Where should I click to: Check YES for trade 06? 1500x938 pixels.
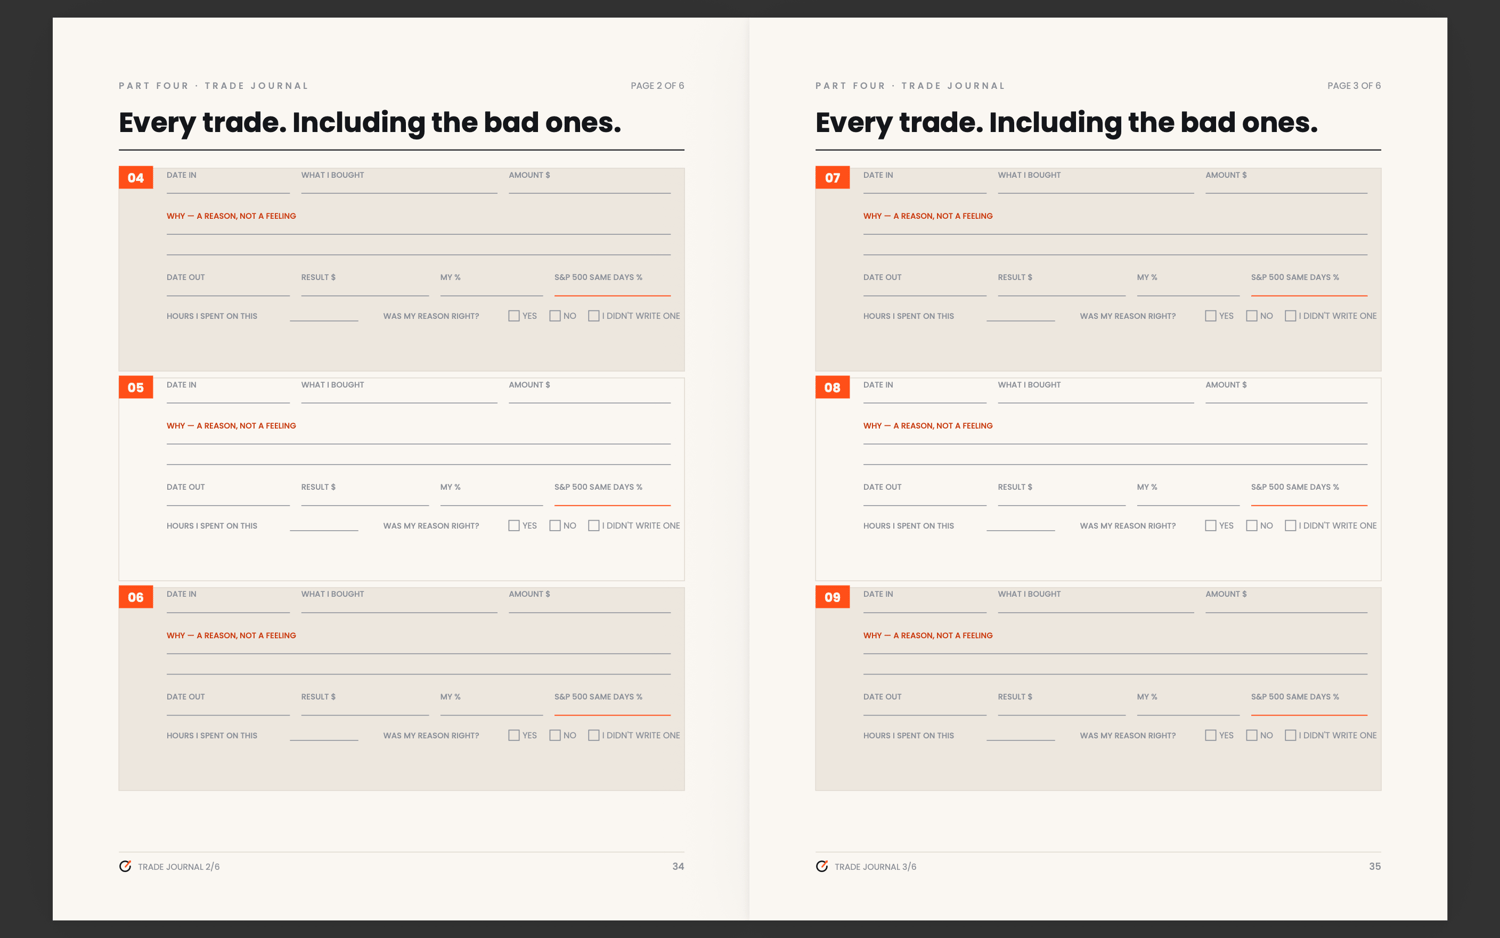[514, 736]
